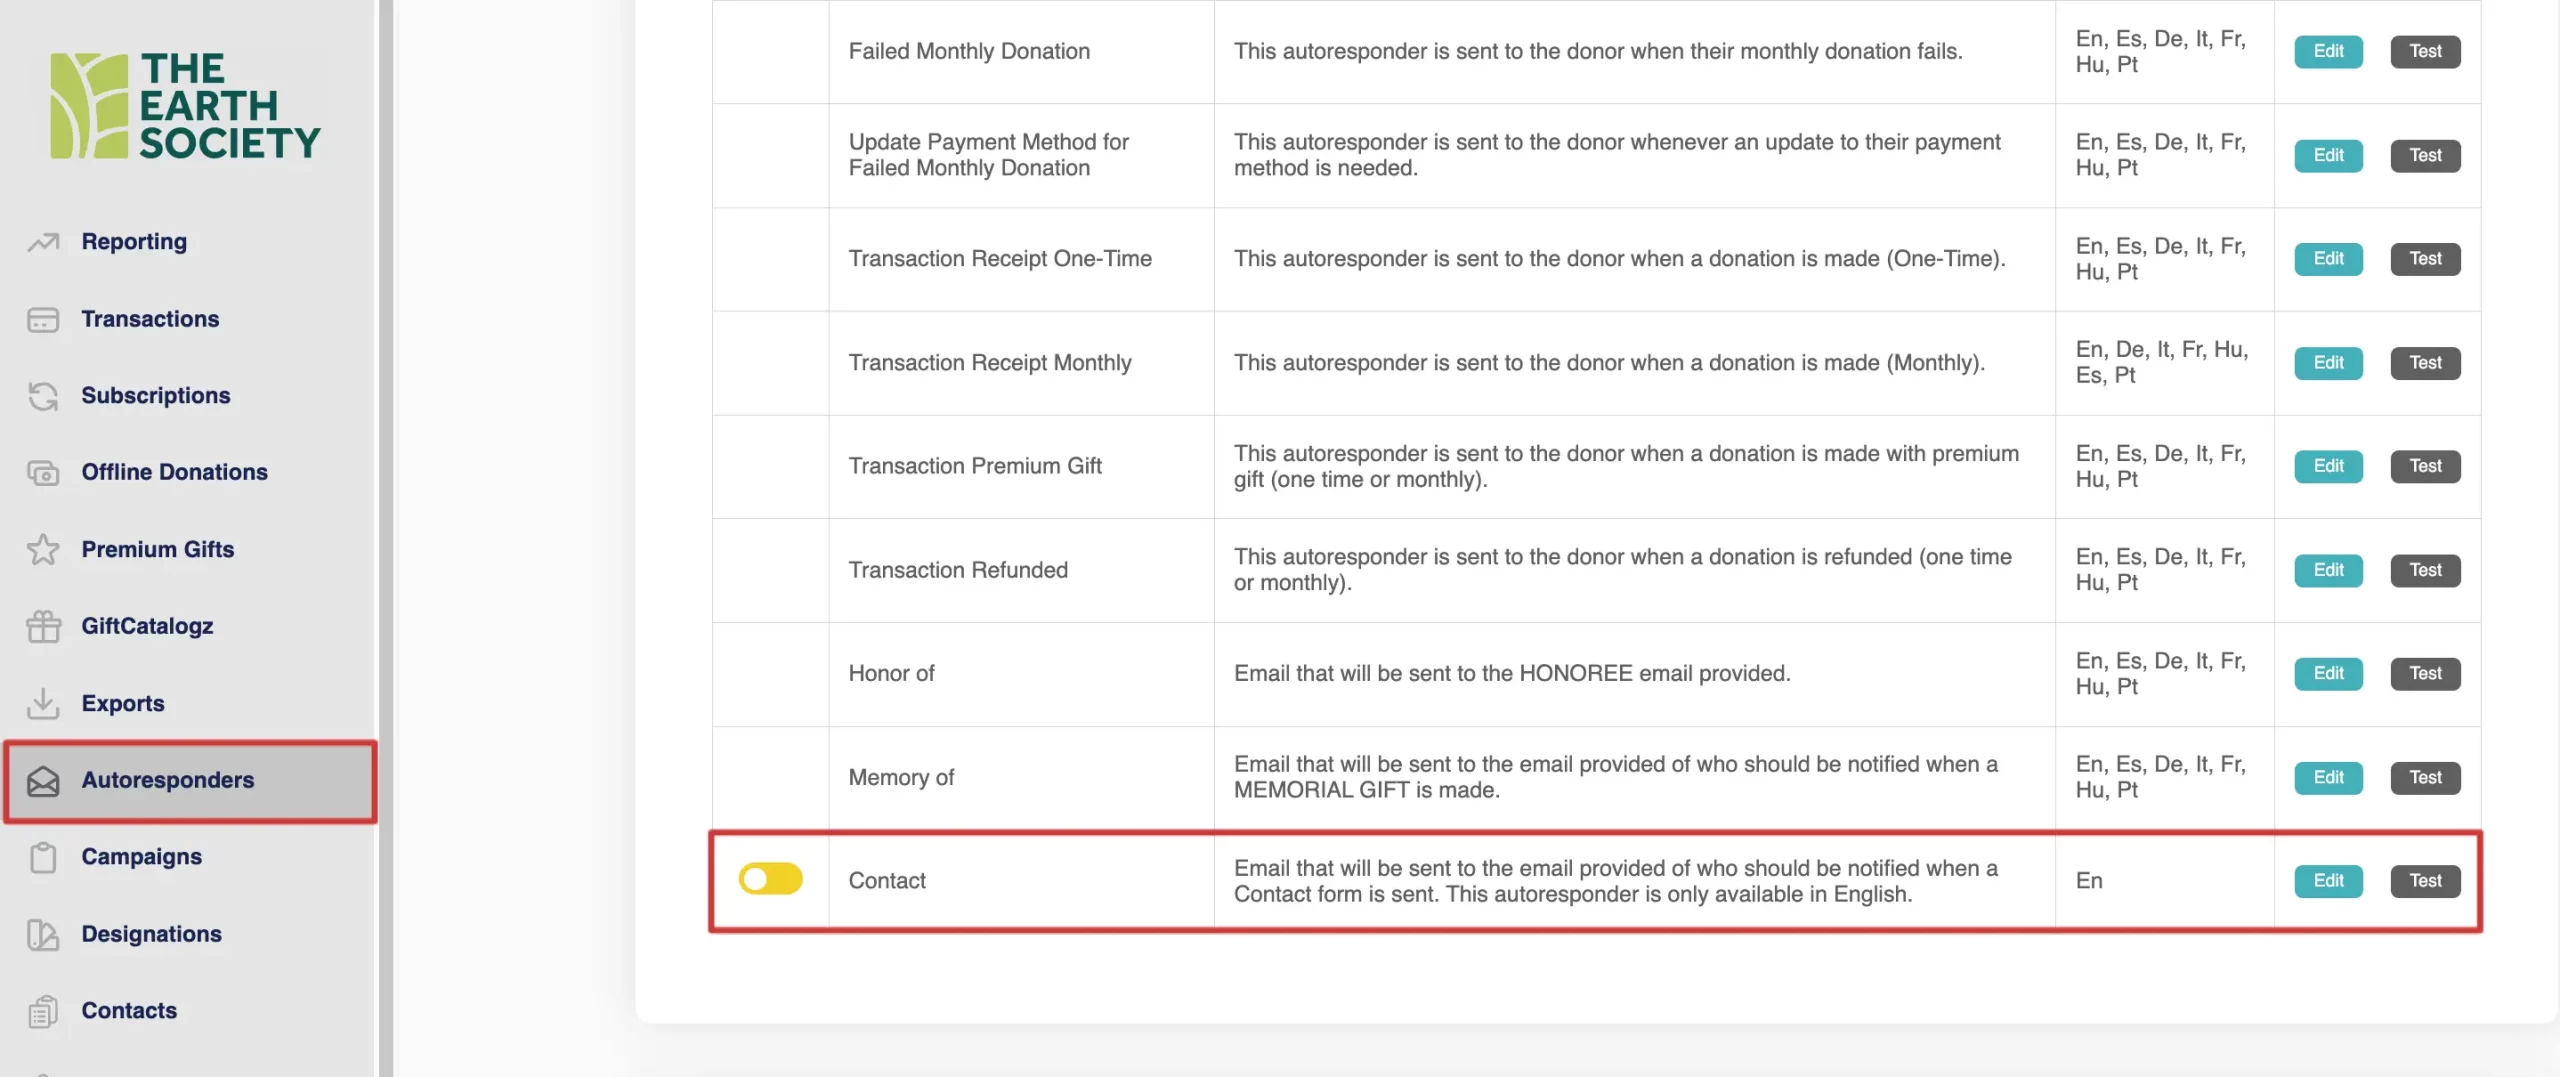Screen dimensions: 2560x1077
Task: Edit the Contact autoresponder
Action: click(2328, 881)
